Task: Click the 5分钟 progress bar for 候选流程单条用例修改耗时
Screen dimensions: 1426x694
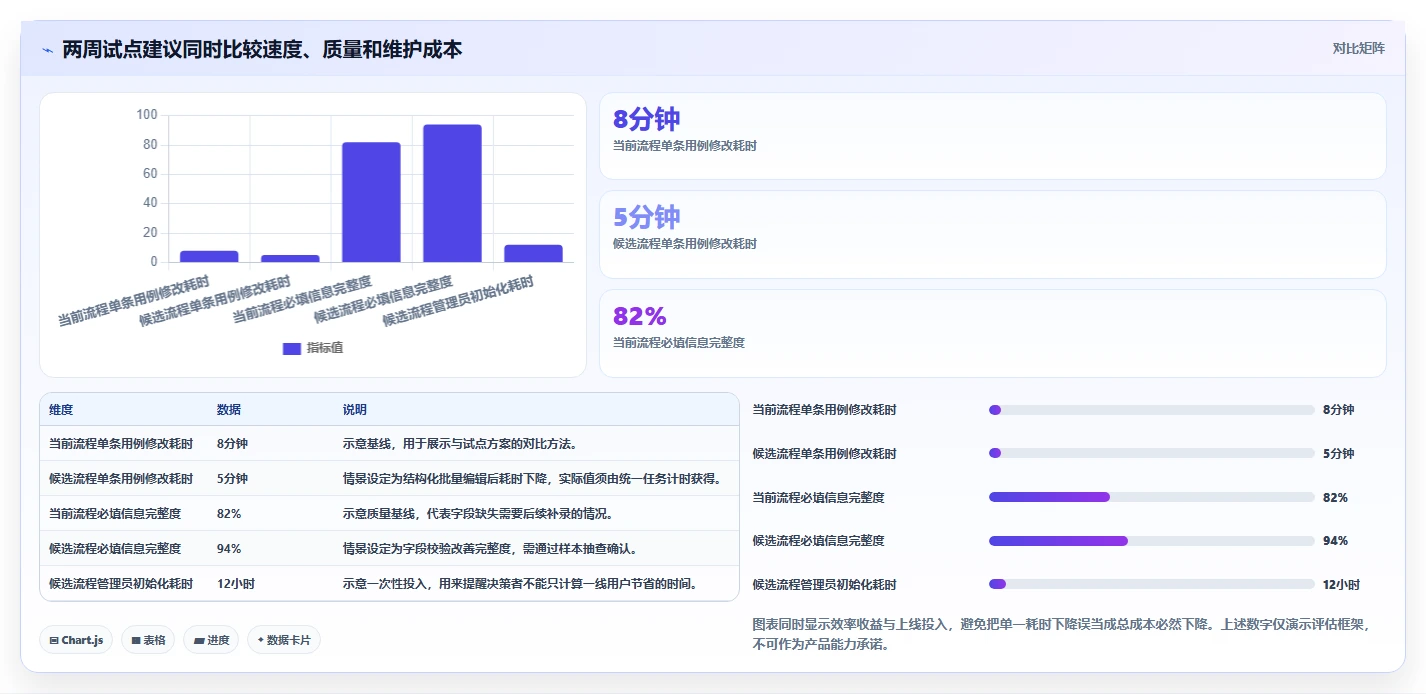Action: (x=1151, y=453)
